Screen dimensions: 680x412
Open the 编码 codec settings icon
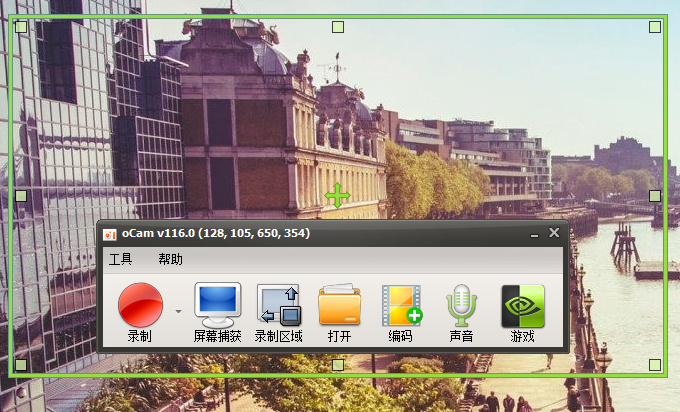click(x=400, y=312)
